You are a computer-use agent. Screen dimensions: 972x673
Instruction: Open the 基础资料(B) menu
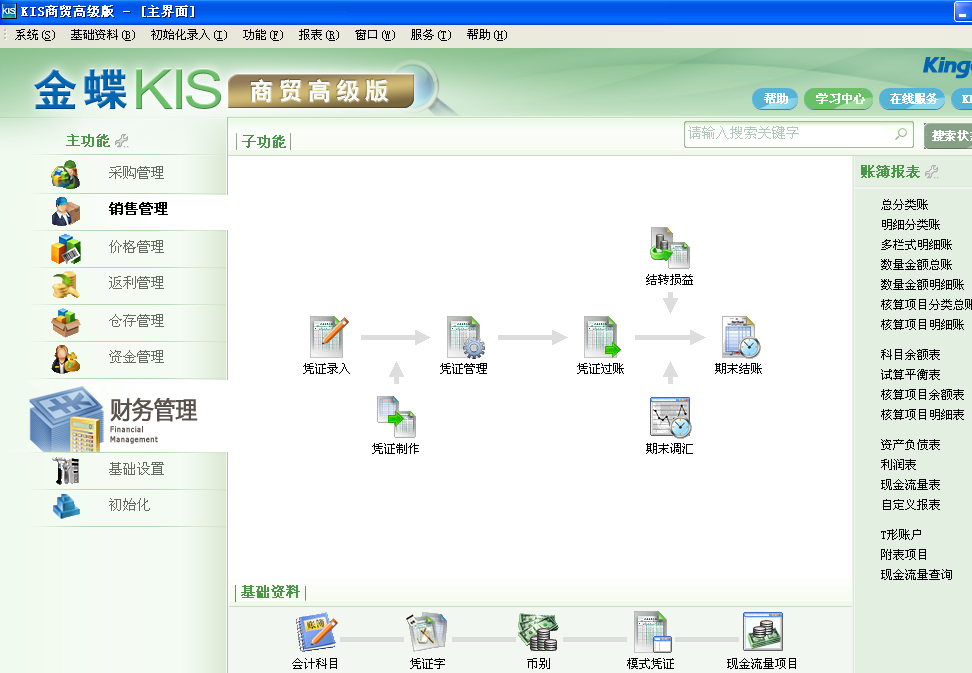[x=102, y=35]
